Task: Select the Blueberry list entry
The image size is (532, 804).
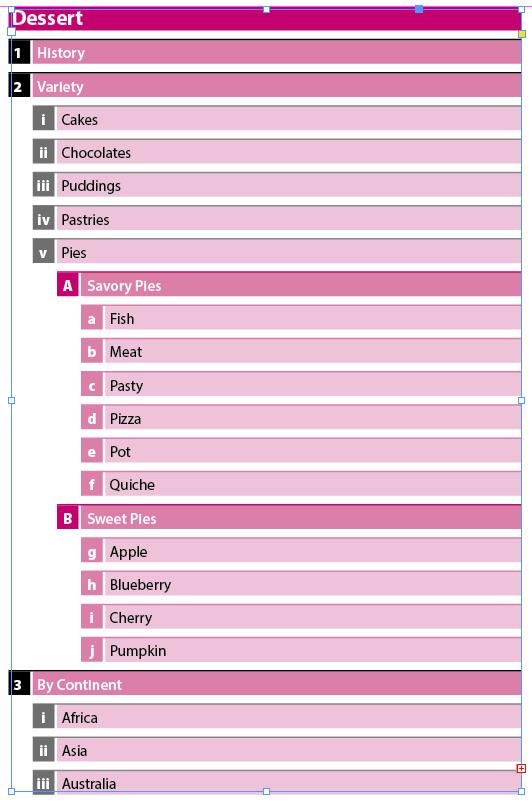Action: (x=301, y=585)
